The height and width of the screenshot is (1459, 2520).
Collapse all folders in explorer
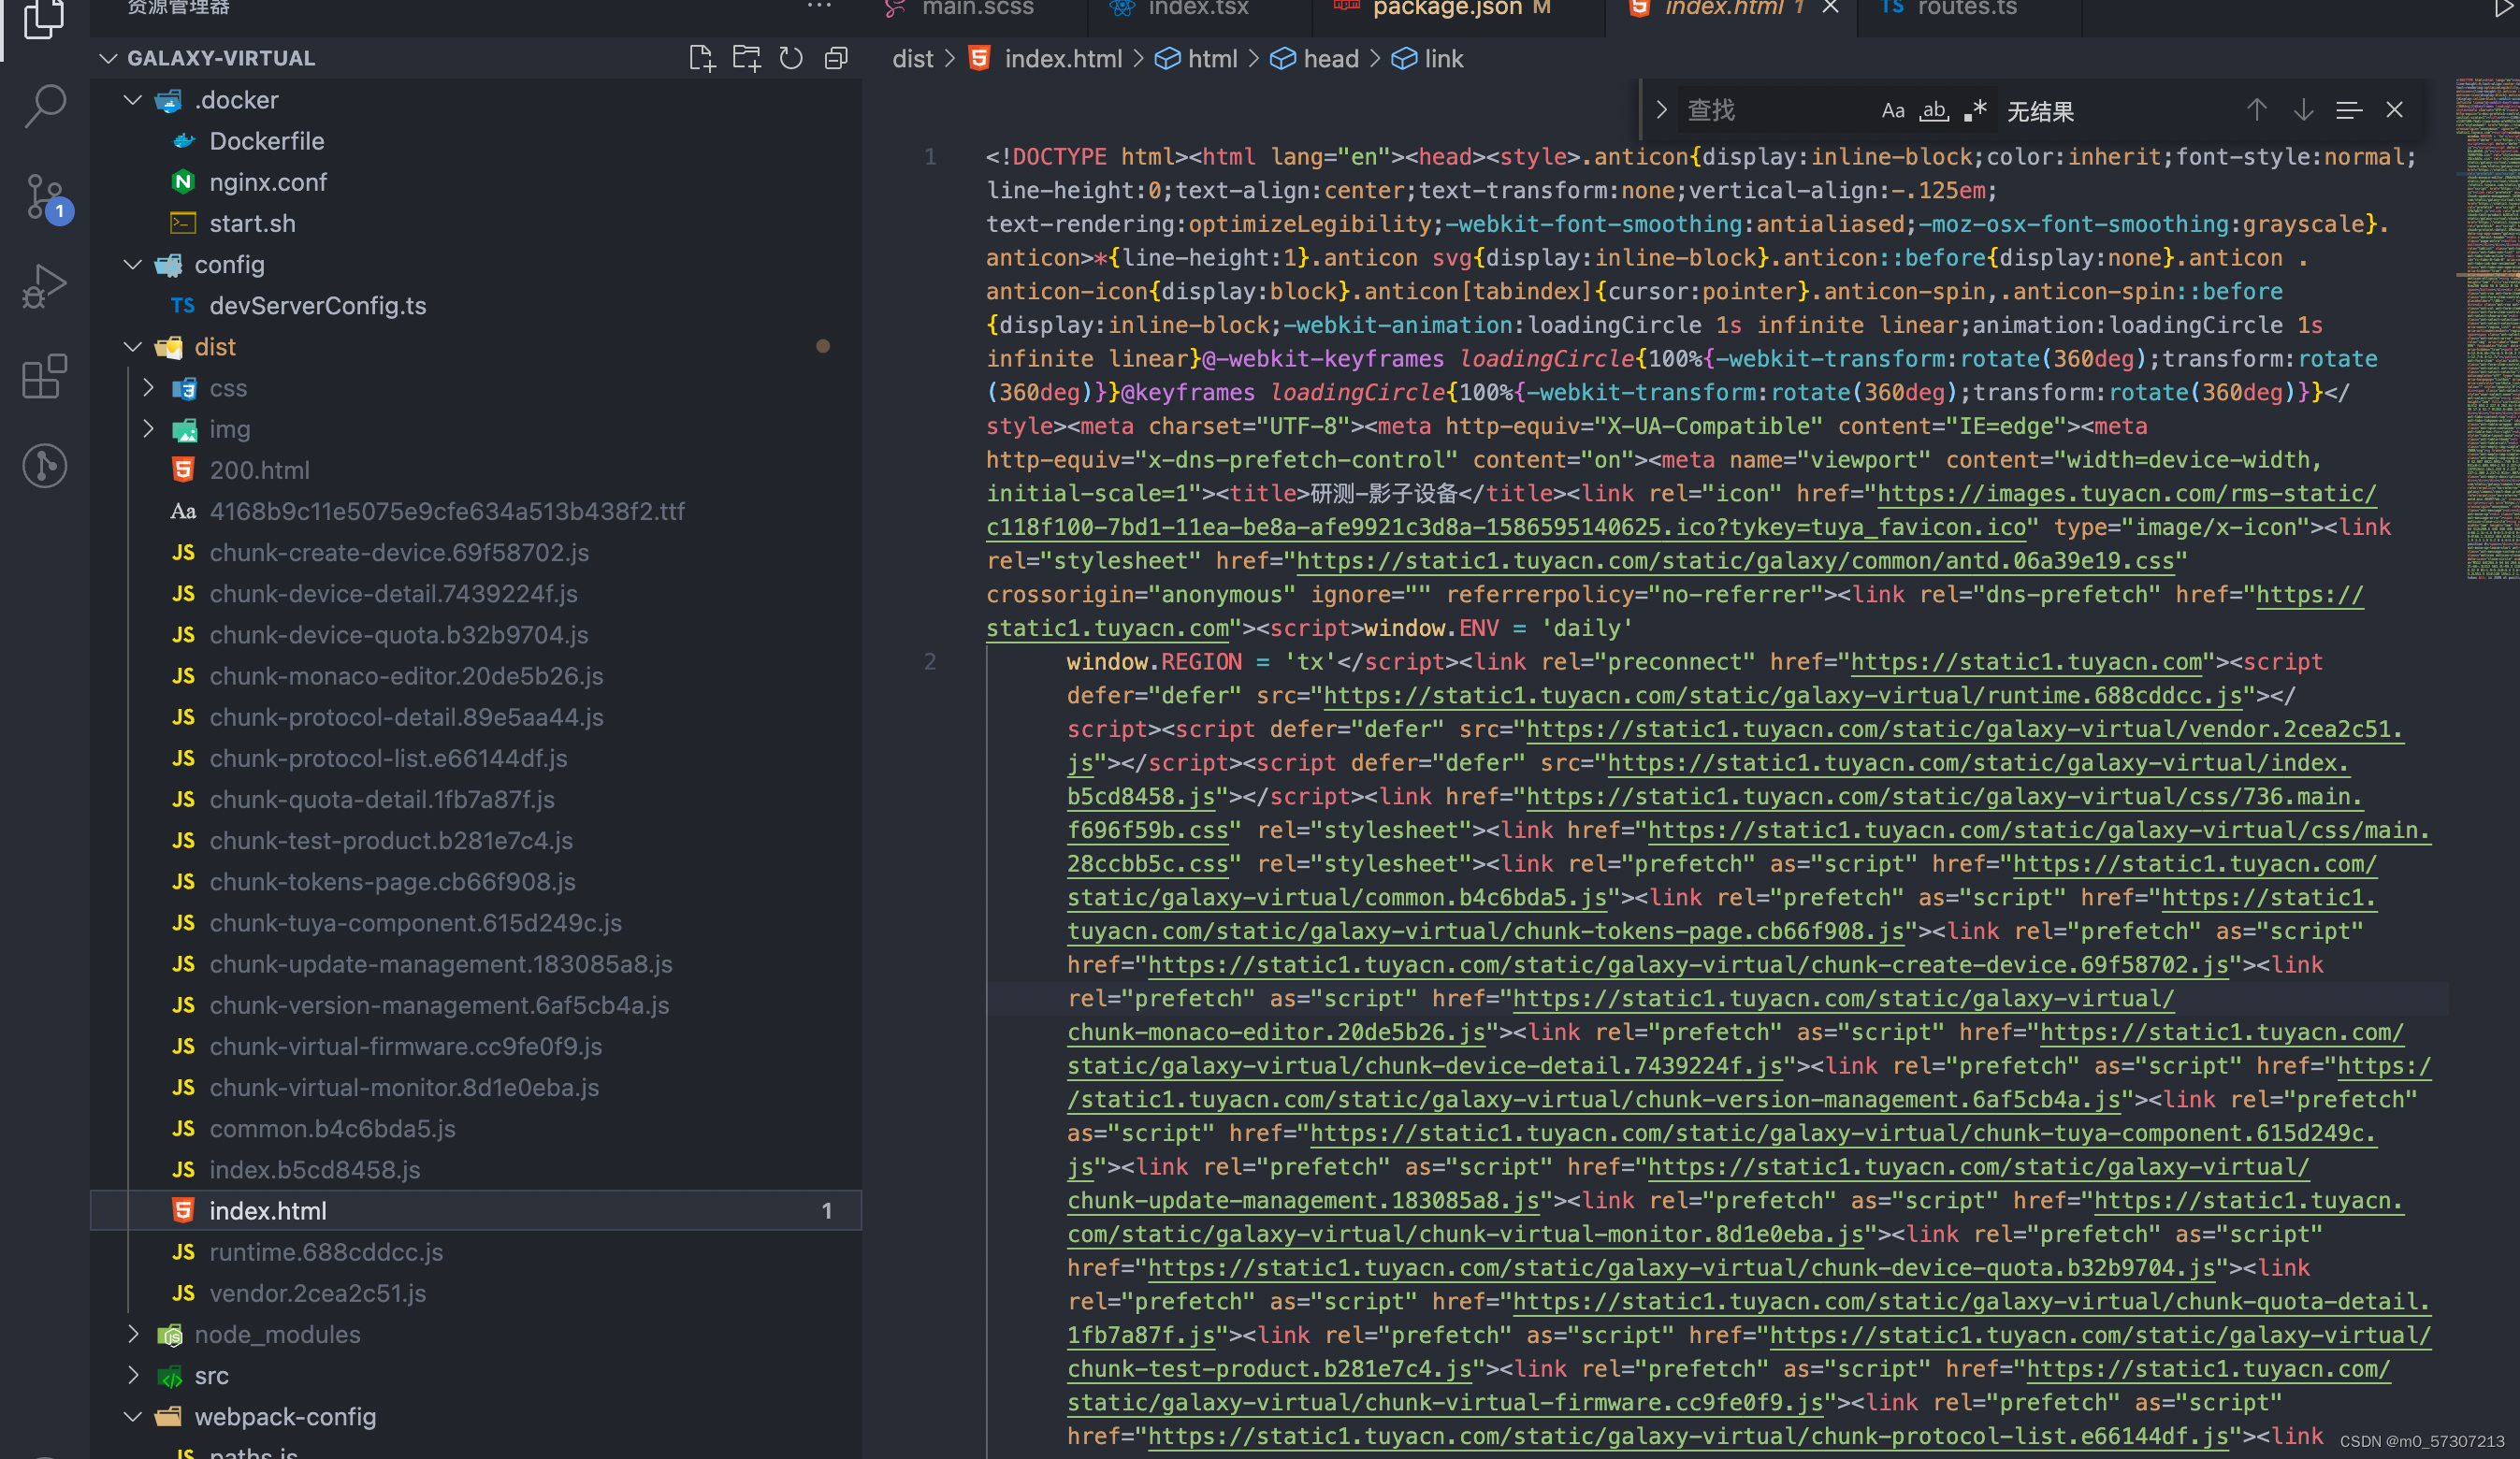tap(836, 58)
